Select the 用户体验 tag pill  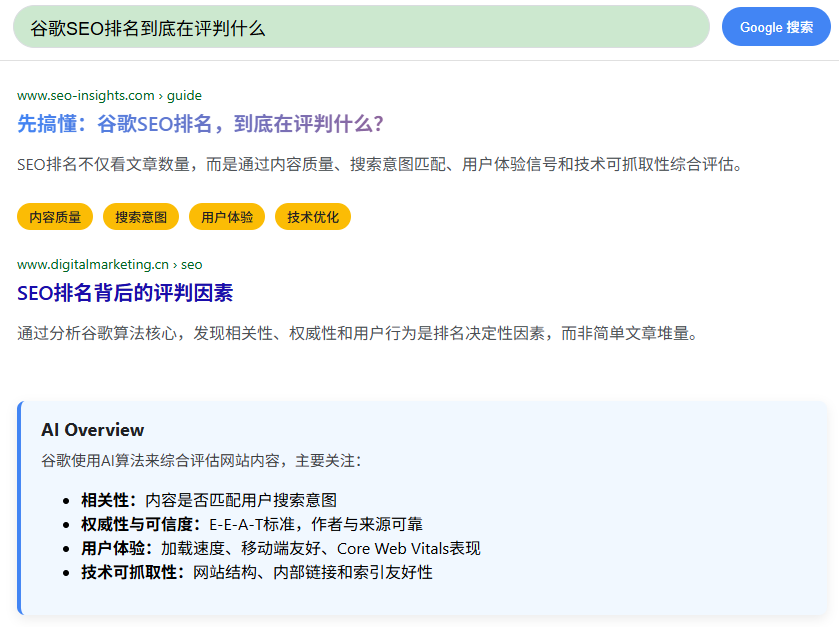tap(227, 217)
